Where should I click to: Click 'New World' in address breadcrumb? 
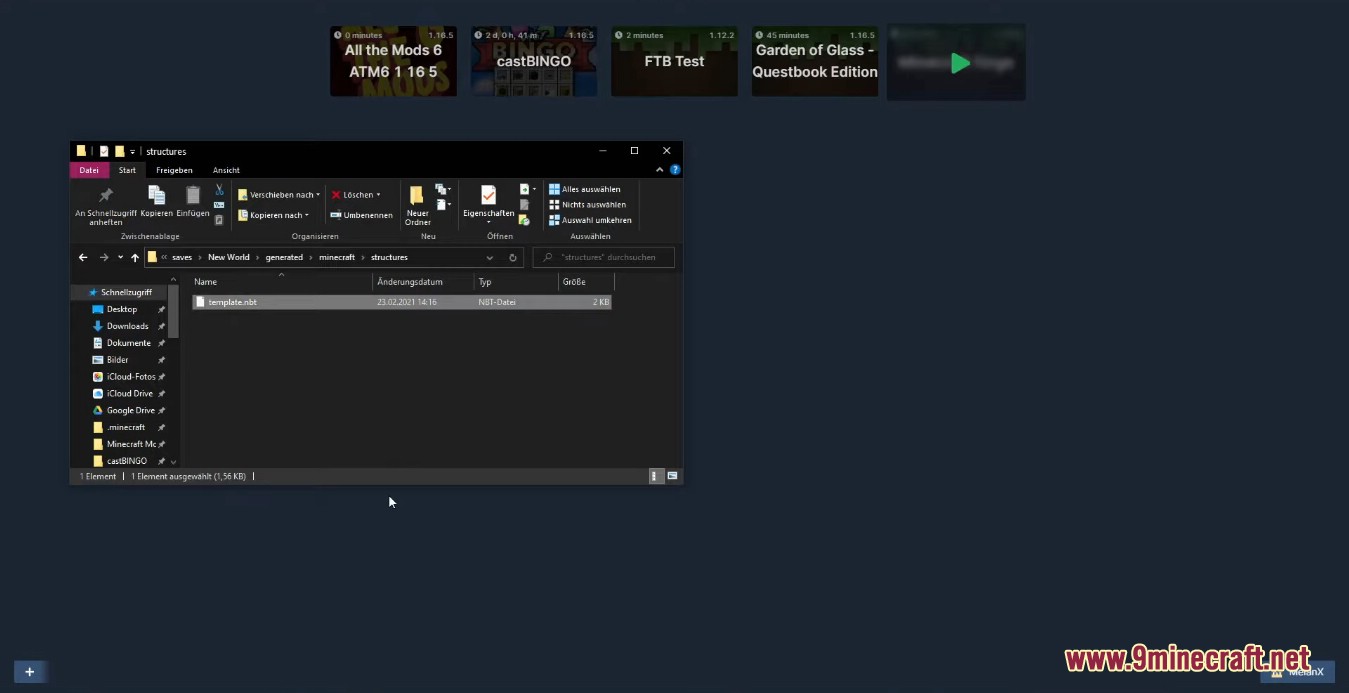[x=229, y=257]
